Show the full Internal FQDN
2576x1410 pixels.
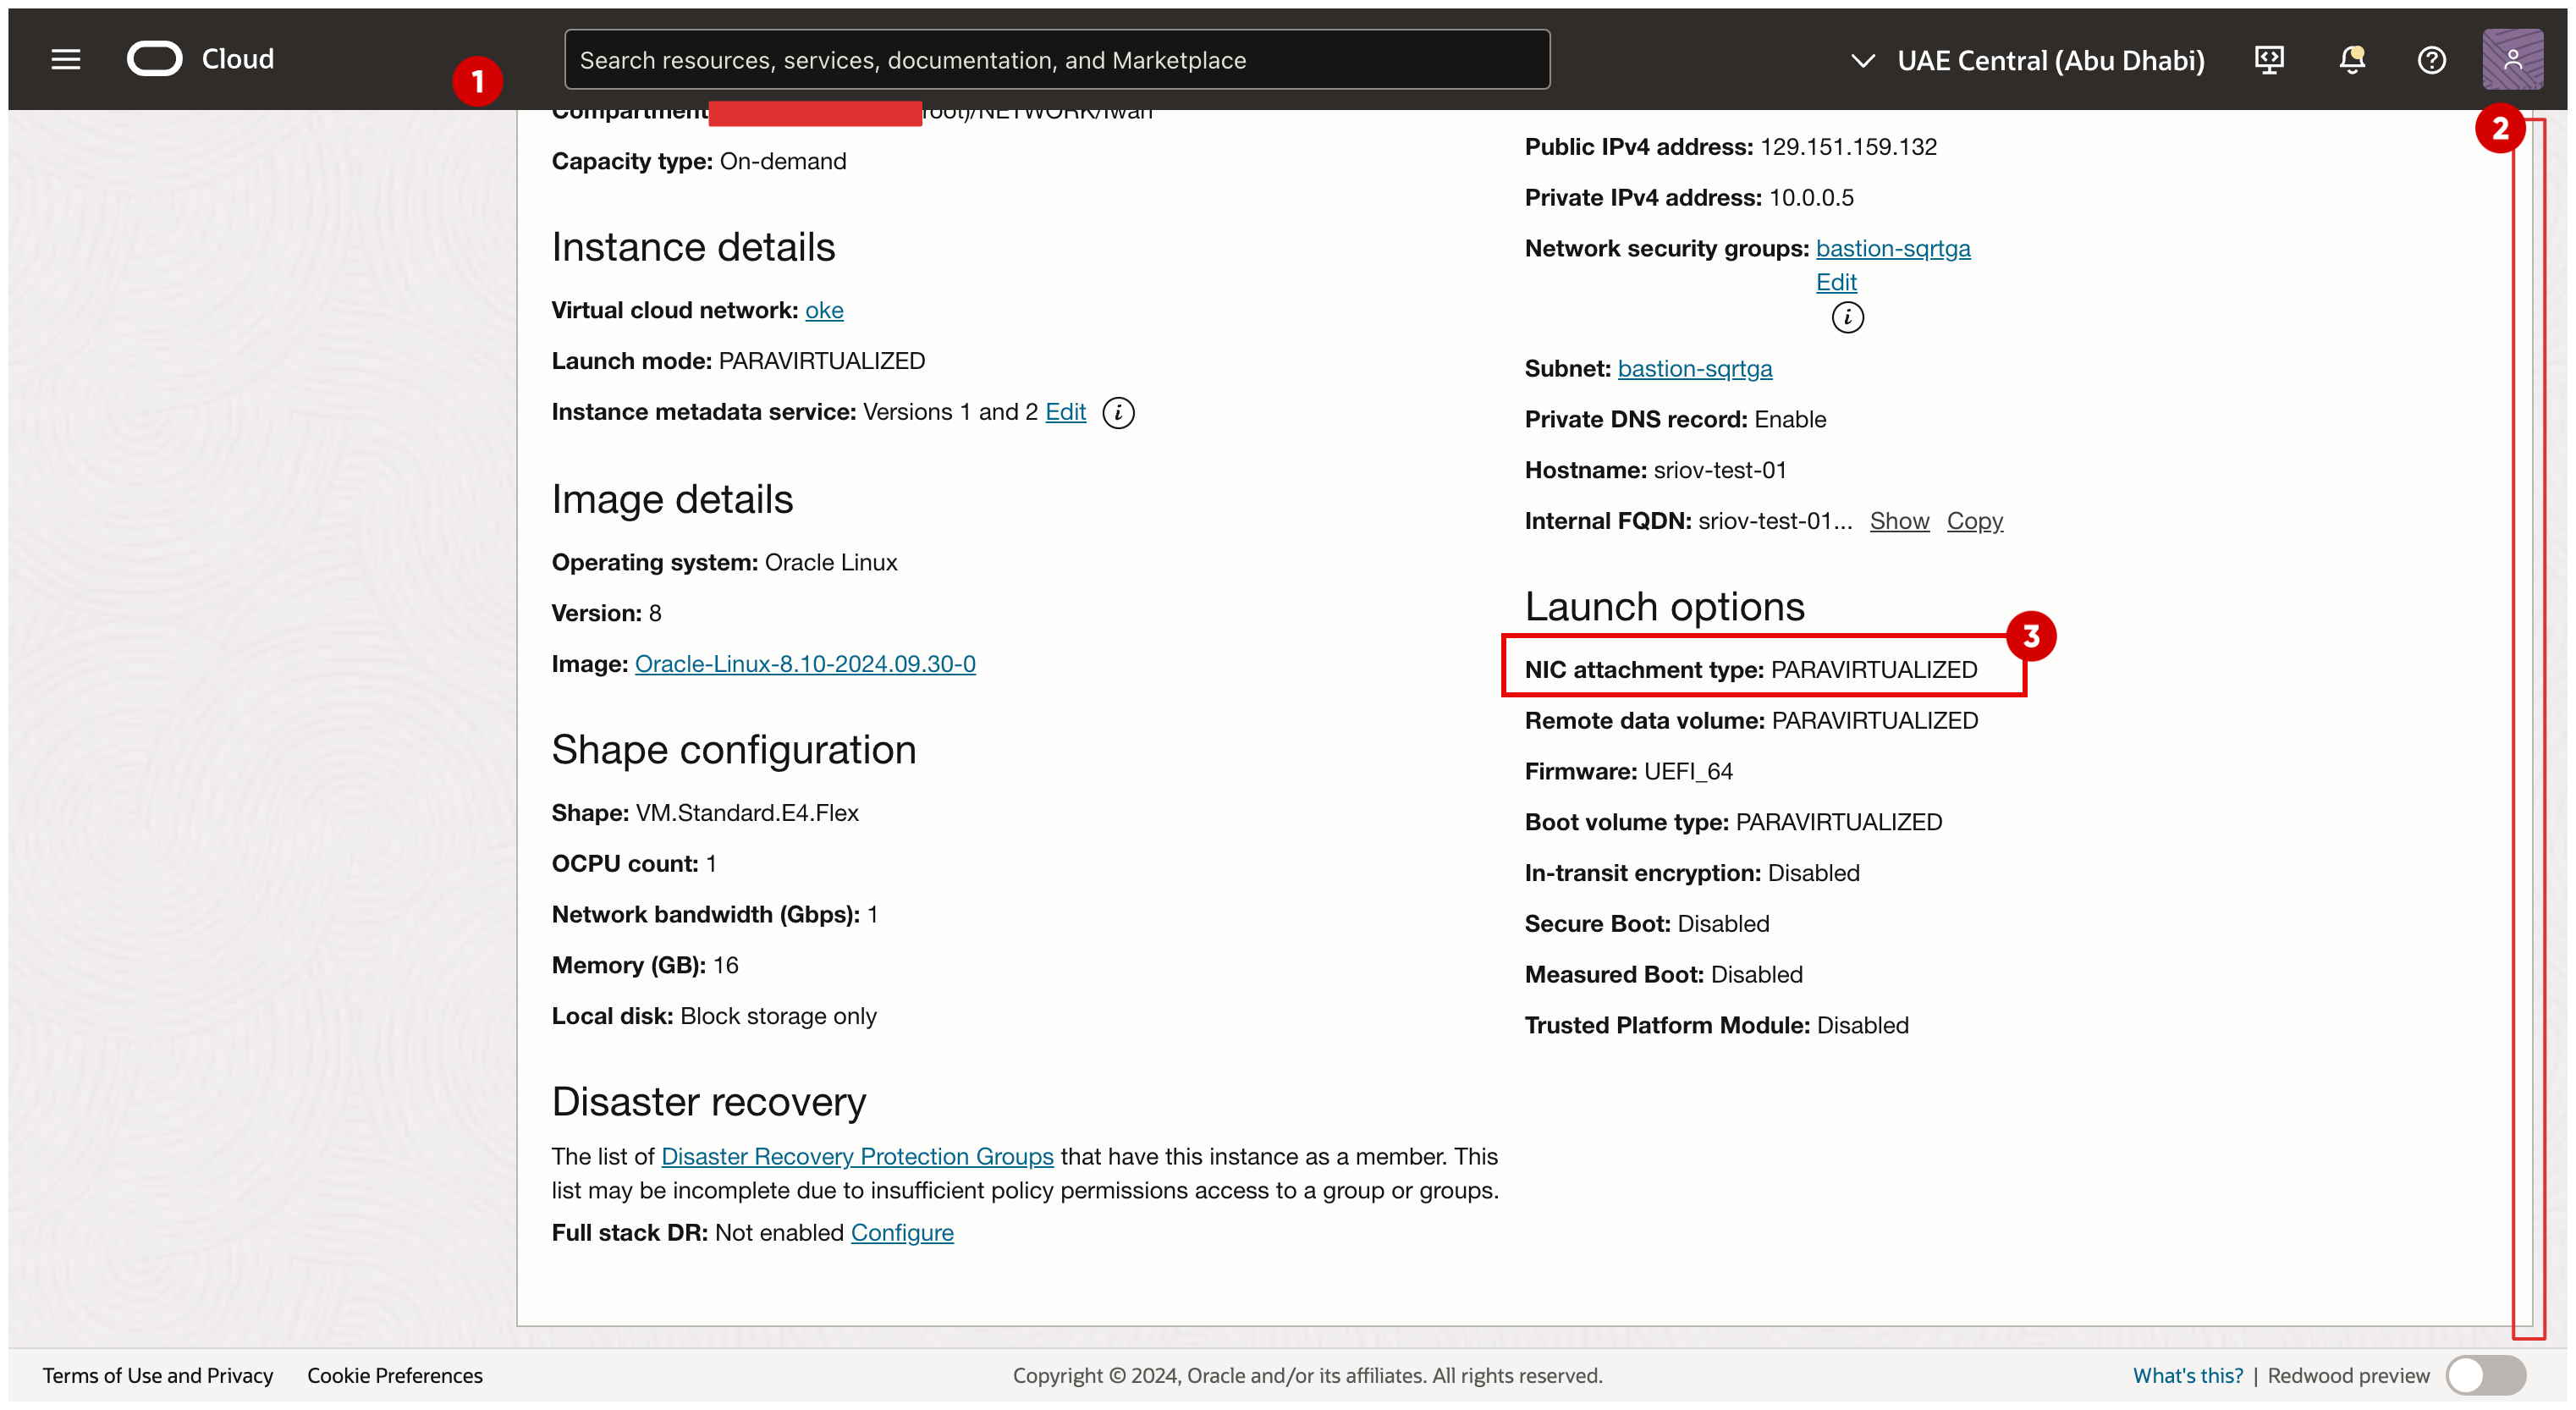1899,521
